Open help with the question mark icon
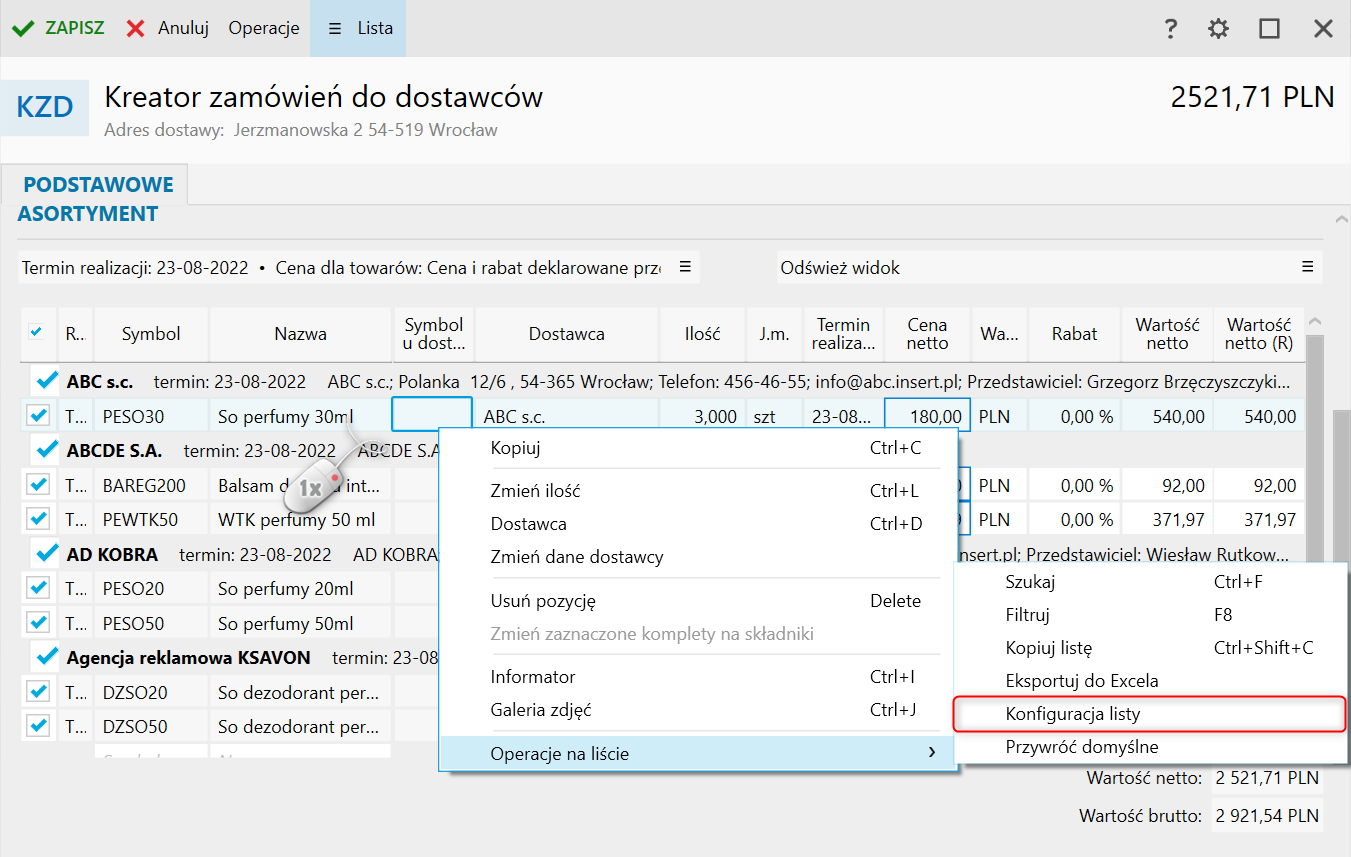This screenshot has height=857, width=1351. [1171, 29]
